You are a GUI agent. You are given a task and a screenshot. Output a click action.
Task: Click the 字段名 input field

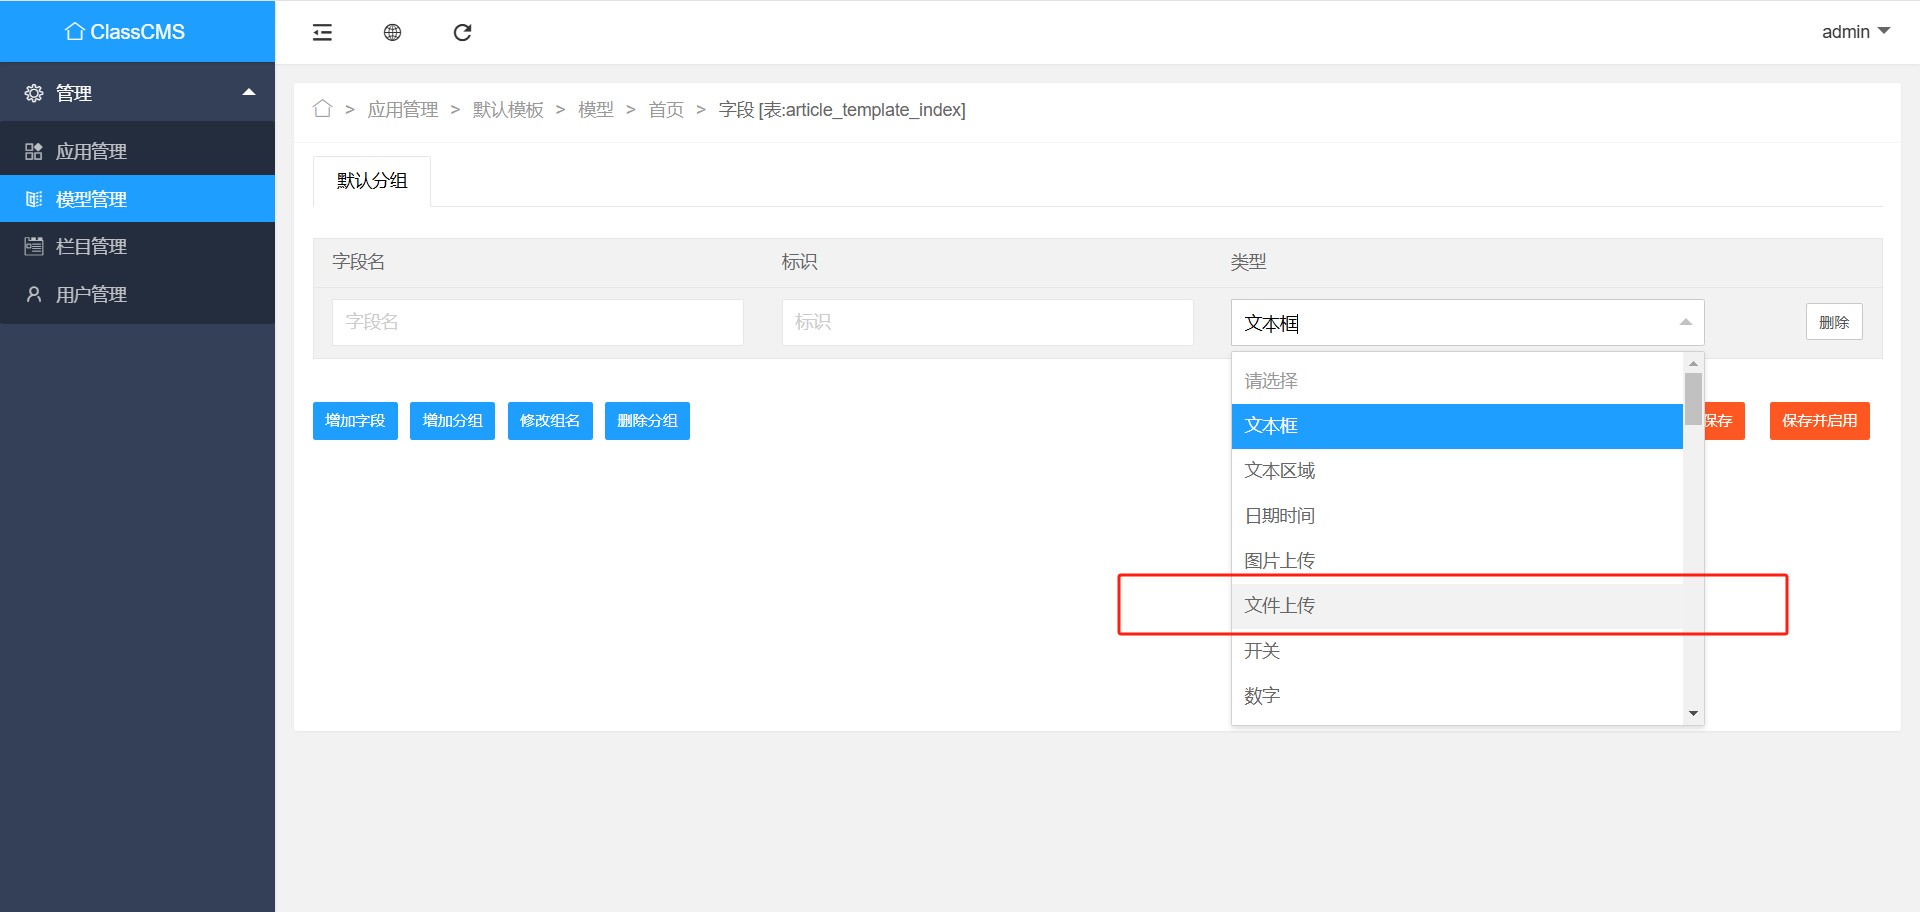pyautogui.click(x=537, y=322)
